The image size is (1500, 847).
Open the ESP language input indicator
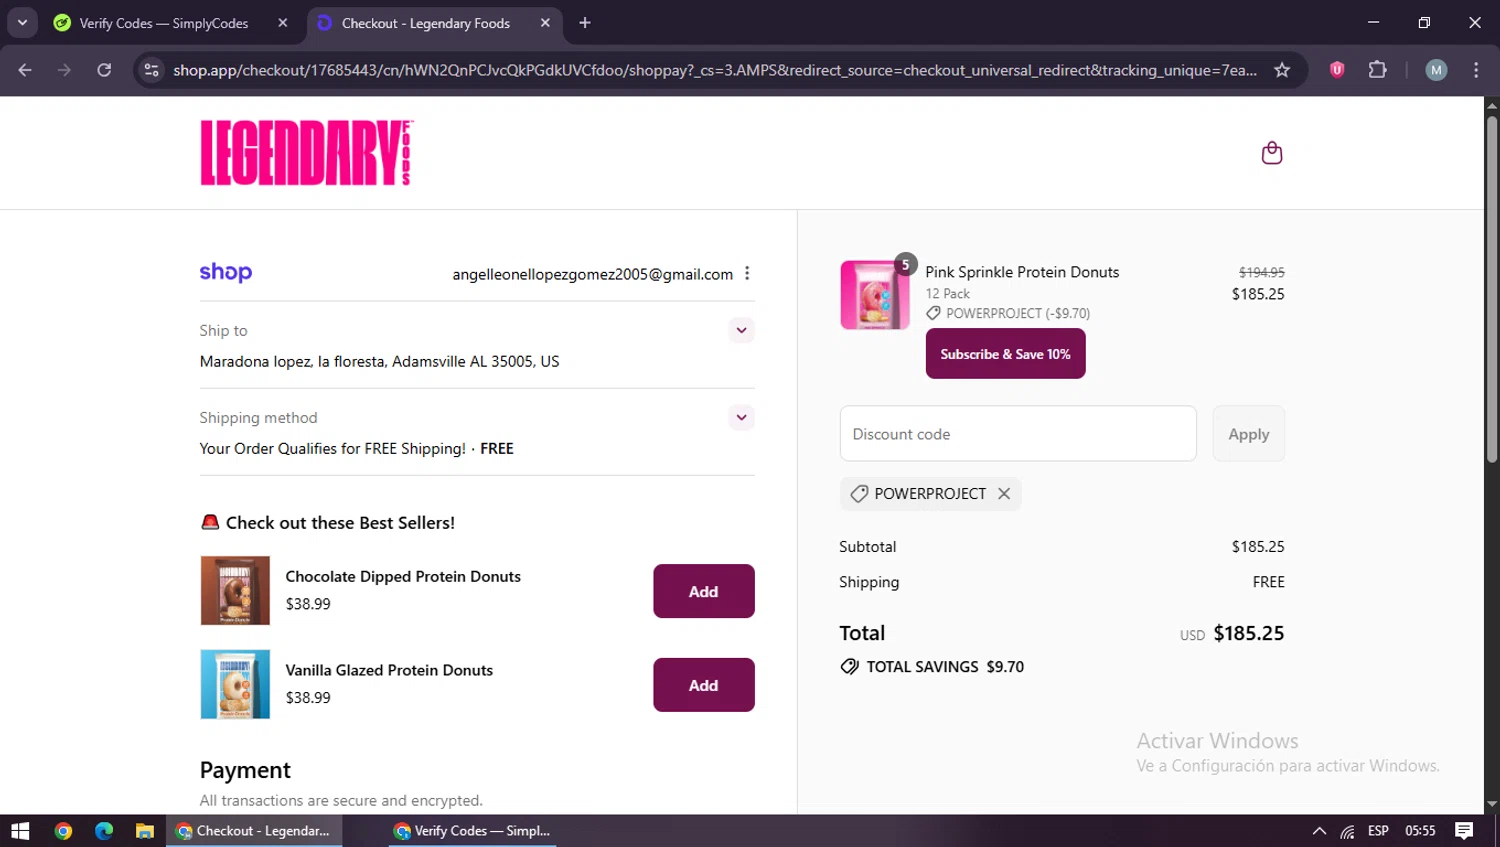(x=1378, y=831)
